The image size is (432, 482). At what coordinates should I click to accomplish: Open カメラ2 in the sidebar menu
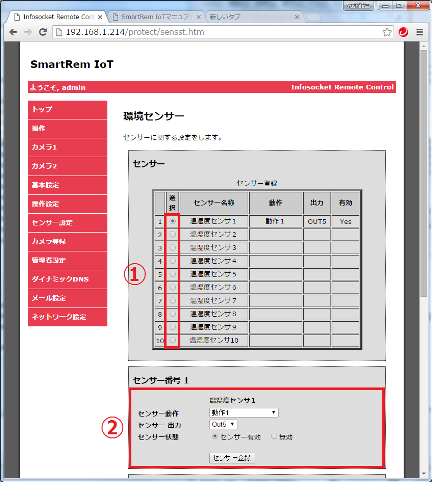pos(67,166)
